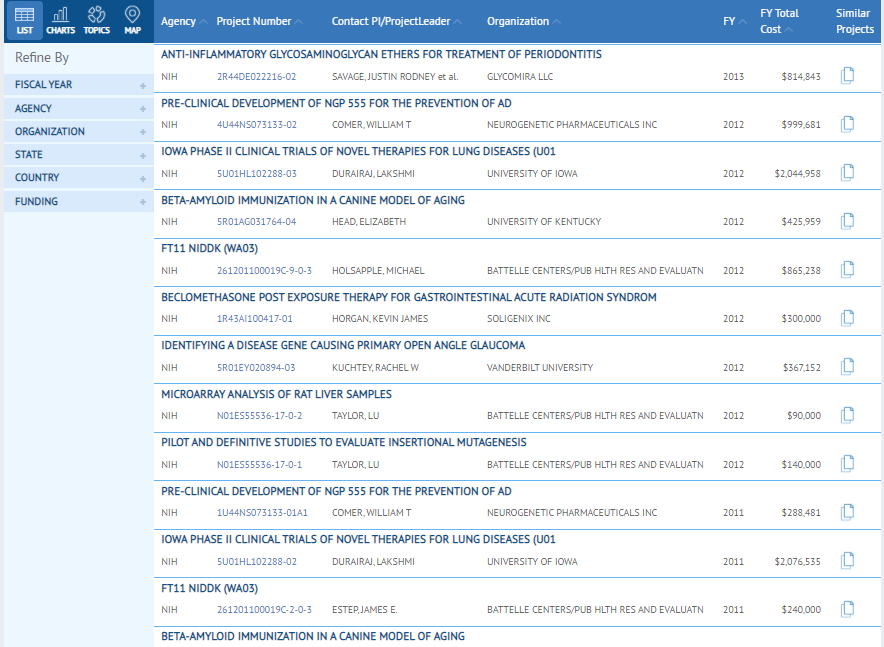Viewport: 884px width, 647px height.
Task: Open project number 1R43AI100417-01
Action: [255, 318]
